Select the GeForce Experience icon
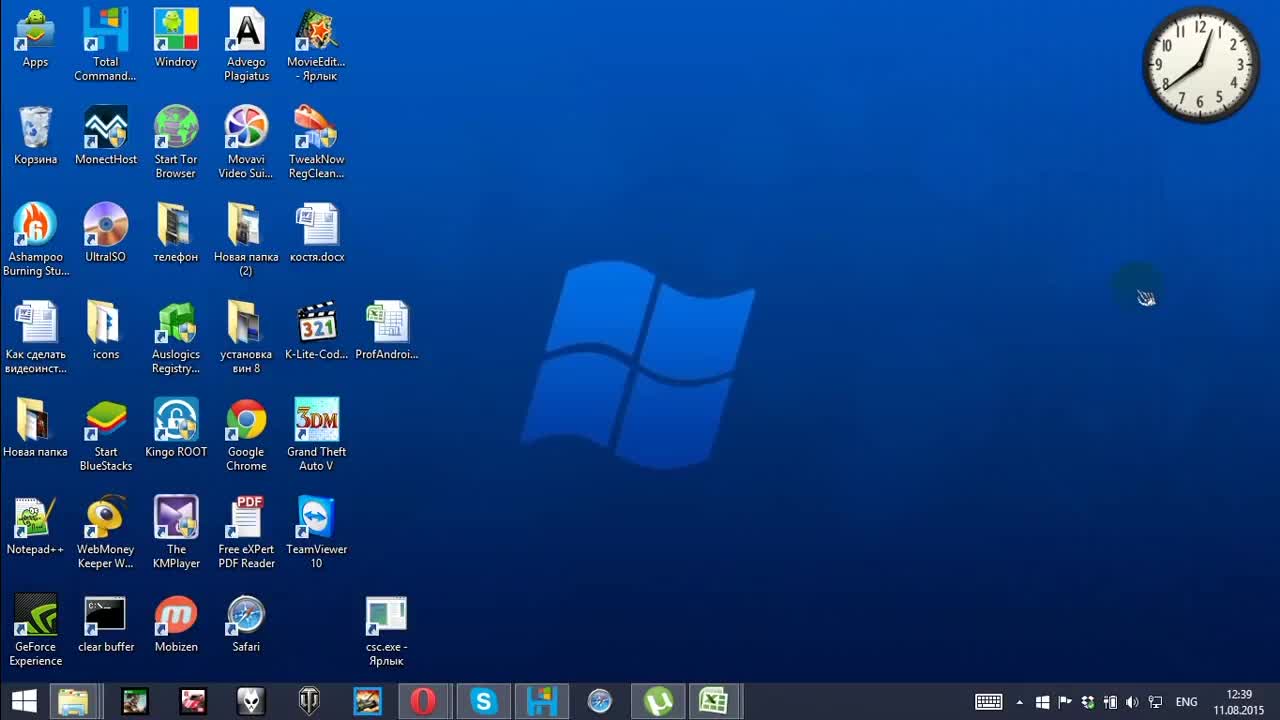The height and width of the screenshot is (720, 1280). pos(35,631)
